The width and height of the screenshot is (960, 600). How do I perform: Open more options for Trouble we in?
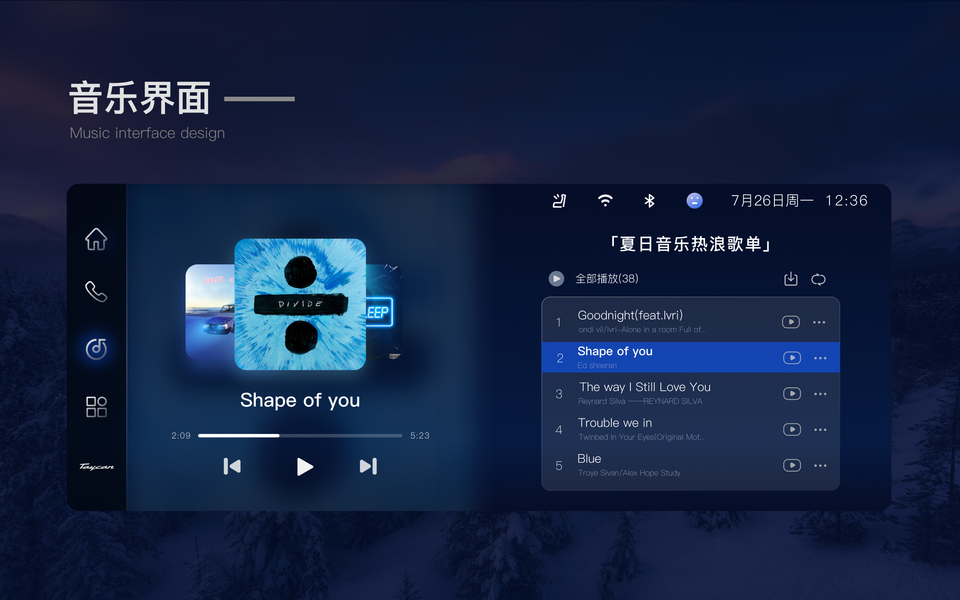pyautogui.click(x=820, y=430)
